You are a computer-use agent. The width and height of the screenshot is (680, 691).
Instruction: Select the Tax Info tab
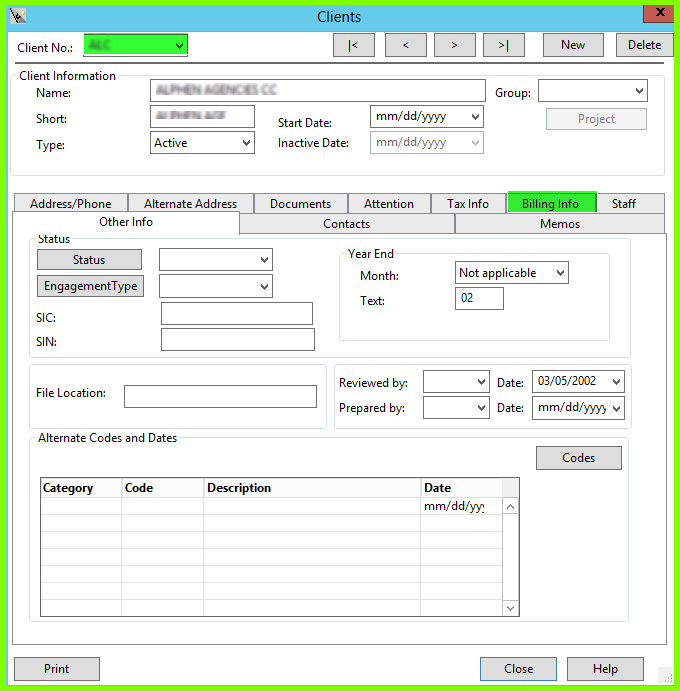pos(468,203)
